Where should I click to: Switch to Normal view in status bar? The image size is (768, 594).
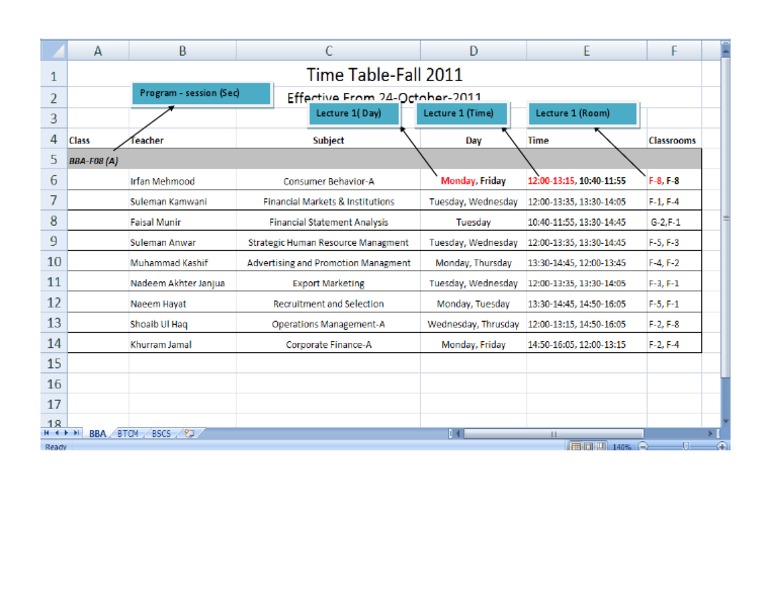[576, 447]
